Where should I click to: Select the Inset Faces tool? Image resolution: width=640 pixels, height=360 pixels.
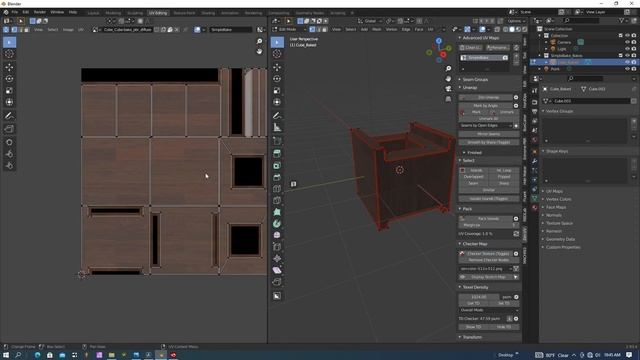coord(277,165)
